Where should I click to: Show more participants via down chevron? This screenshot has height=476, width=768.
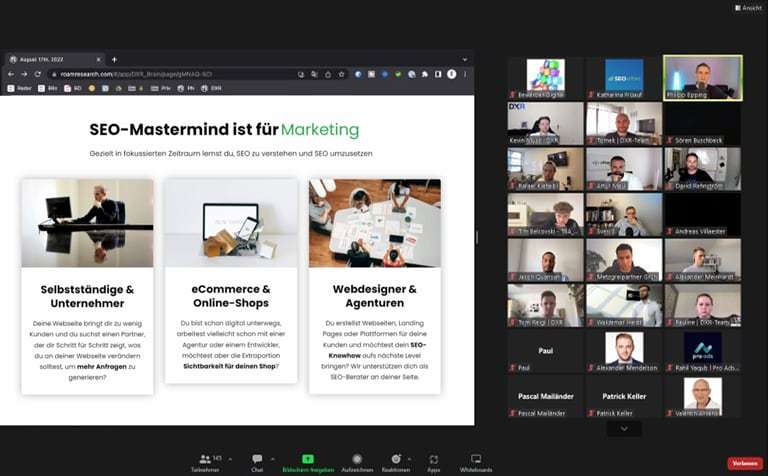coord(624,428)
